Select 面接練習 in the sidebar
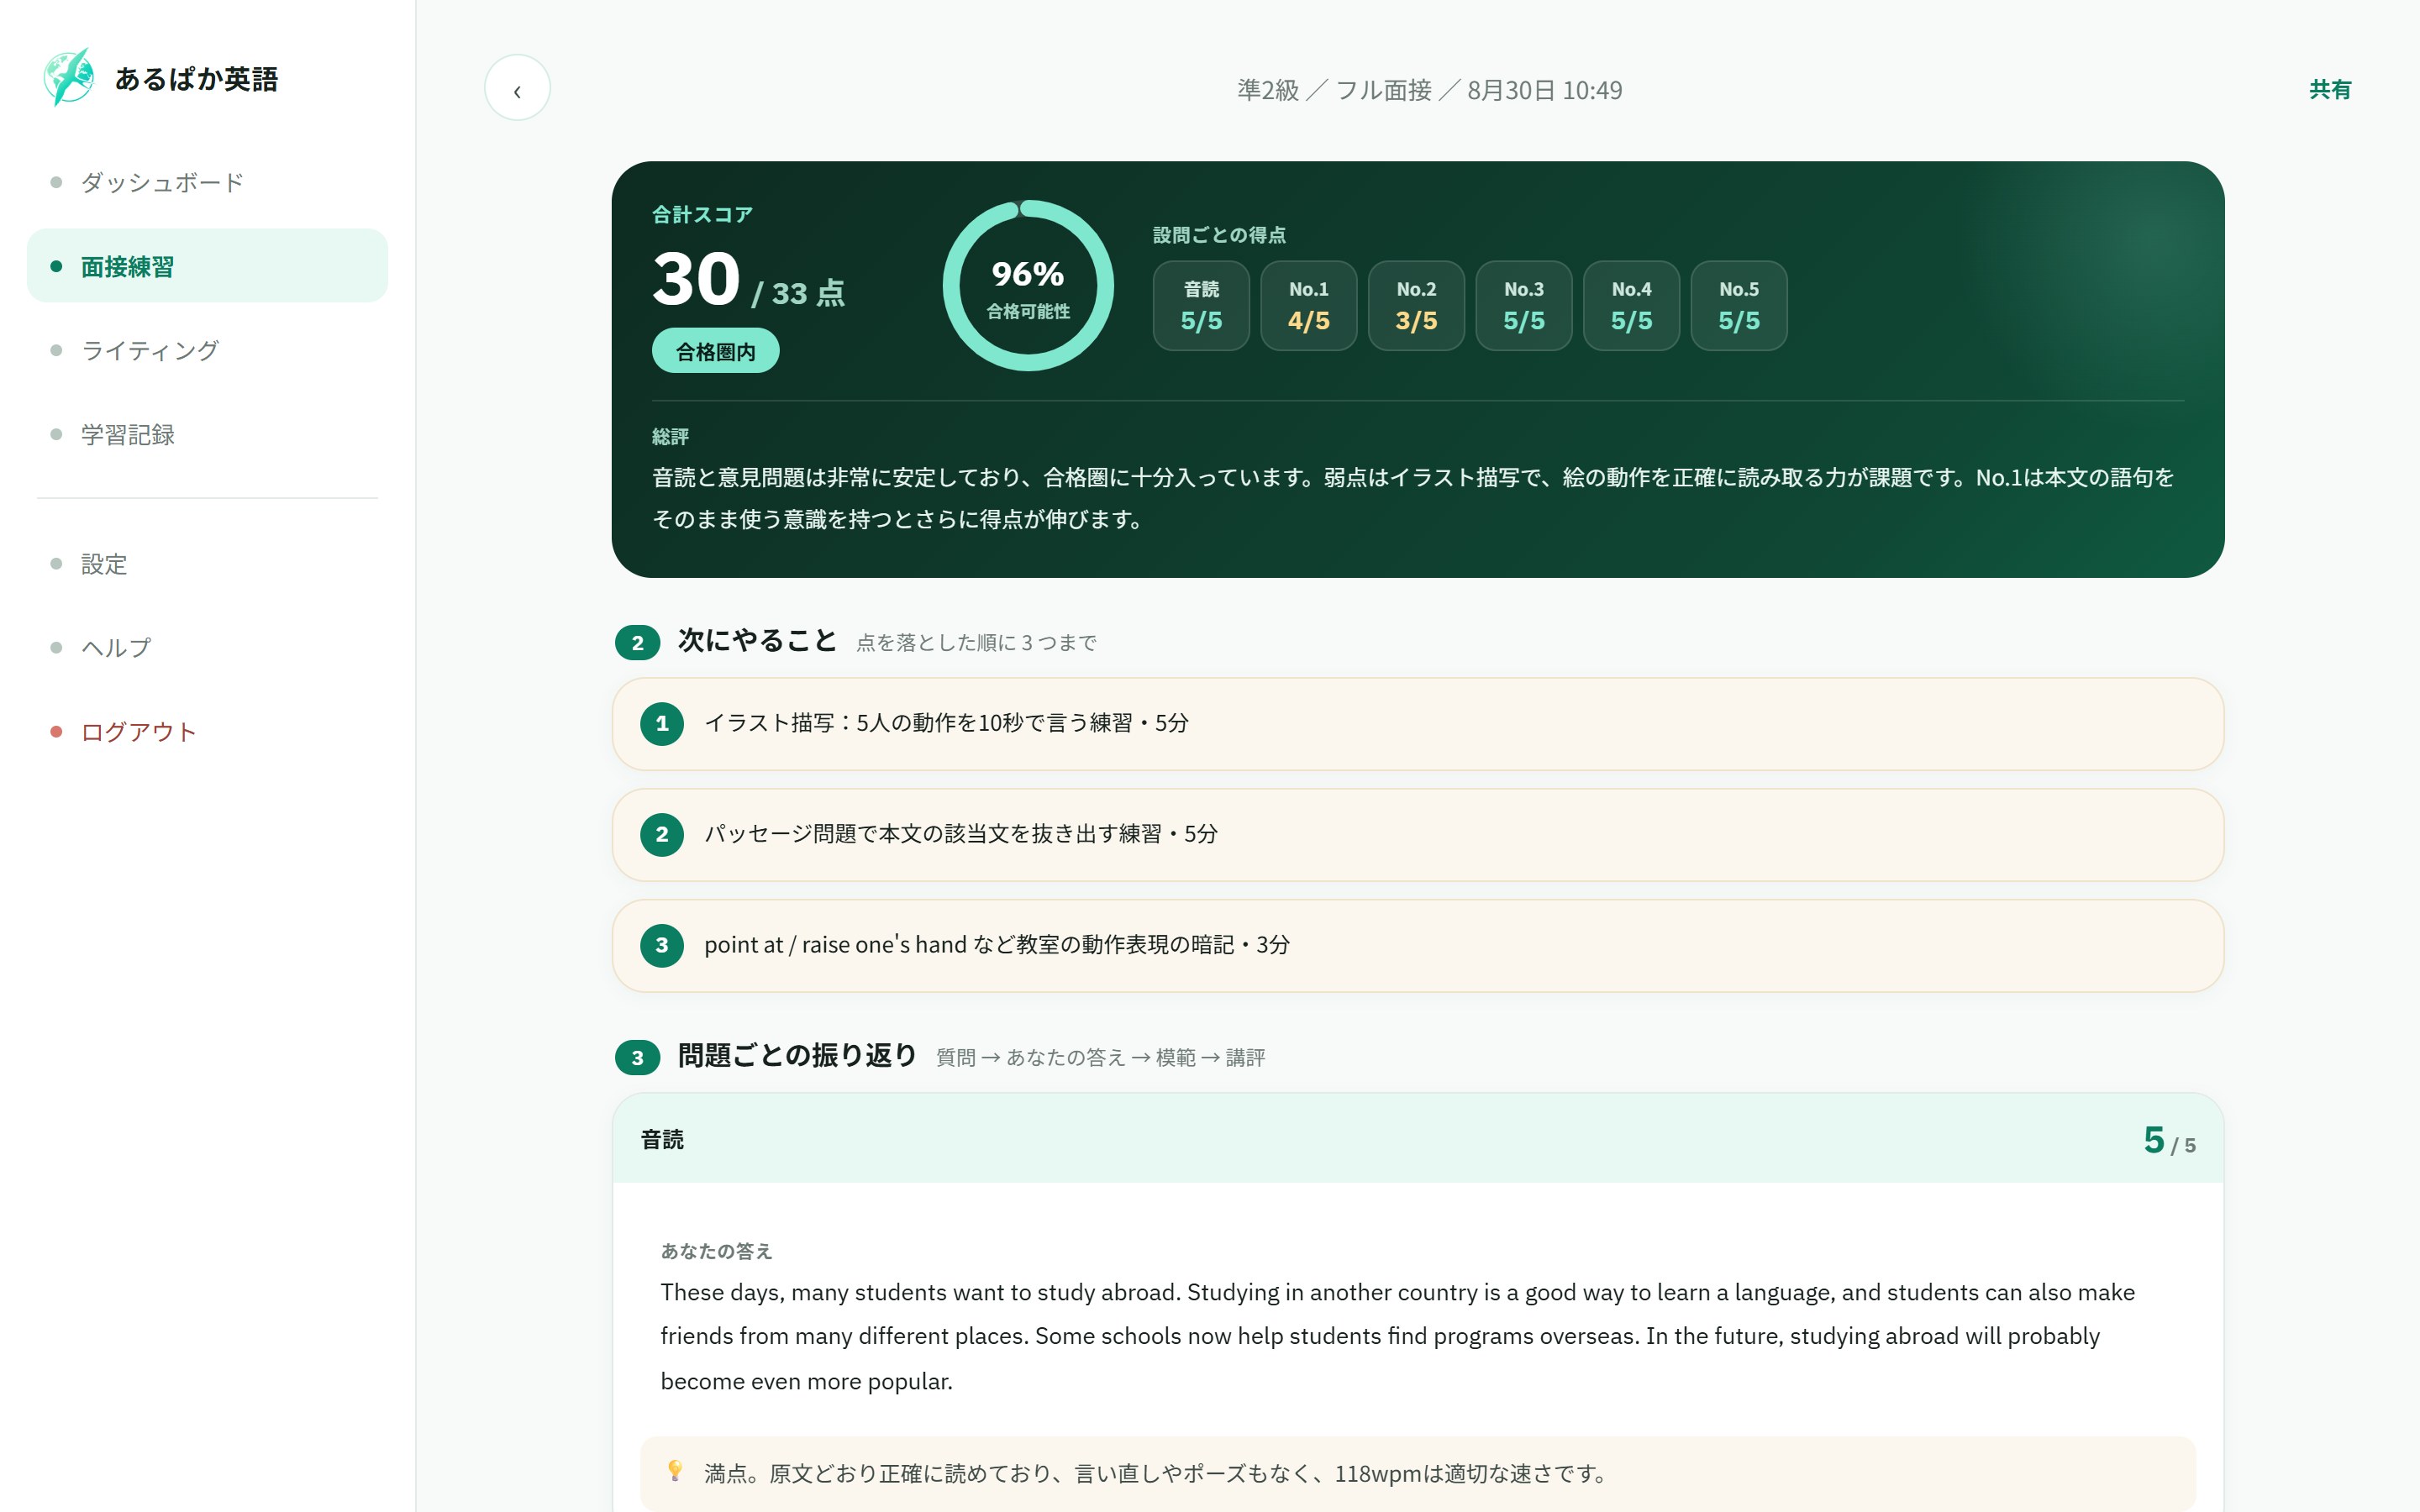Viewport: 2420px width, 1512px height. pyautogui.click(x=207, y=266)
